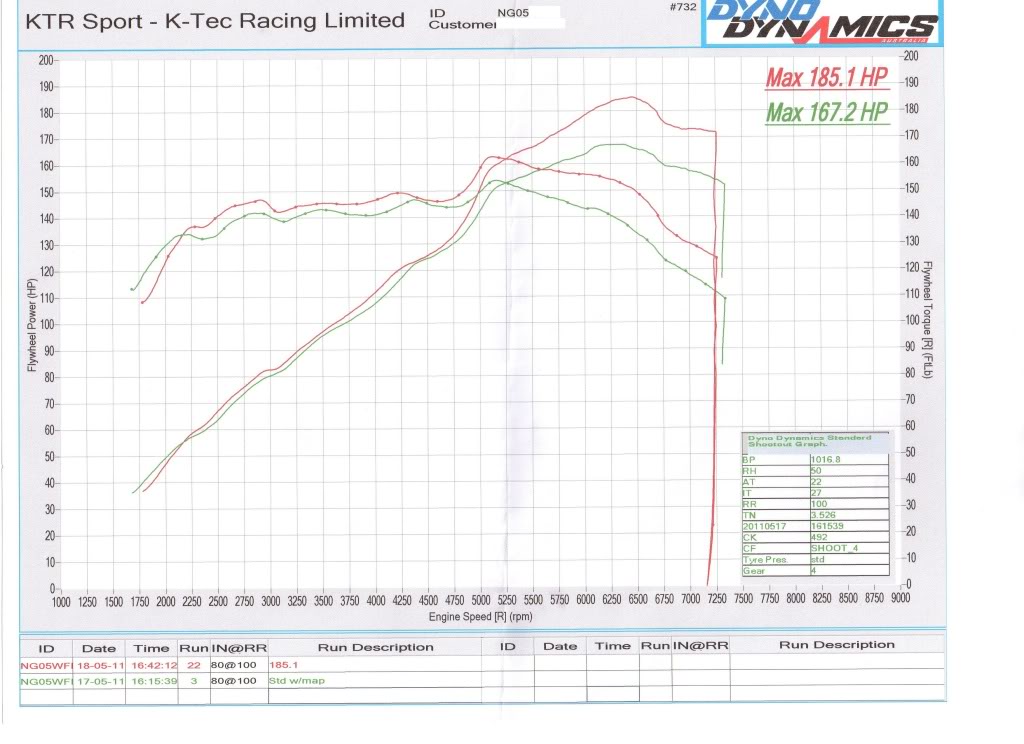Click the Engine Speed (rpm) axis label
Image resolution: width=1024 pixels, height=744 pixels.
click(x=480, y=618)
